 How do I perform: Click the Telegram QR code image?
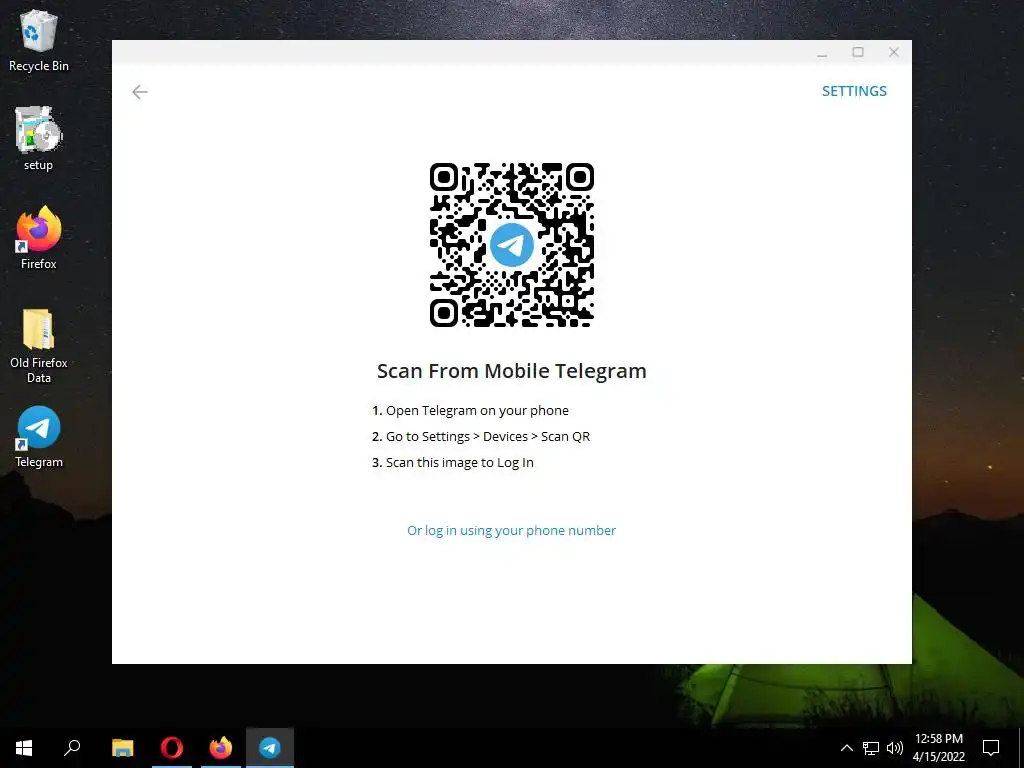[x=511, y=245]
